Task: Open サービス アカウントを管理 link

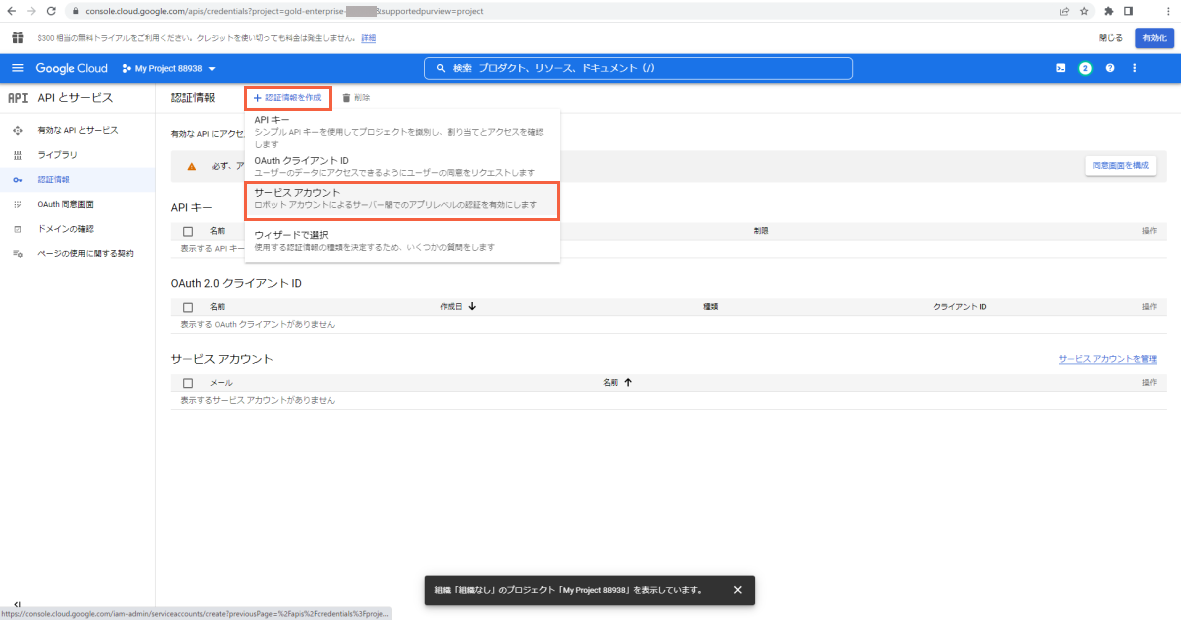Action: point(1107,358)
